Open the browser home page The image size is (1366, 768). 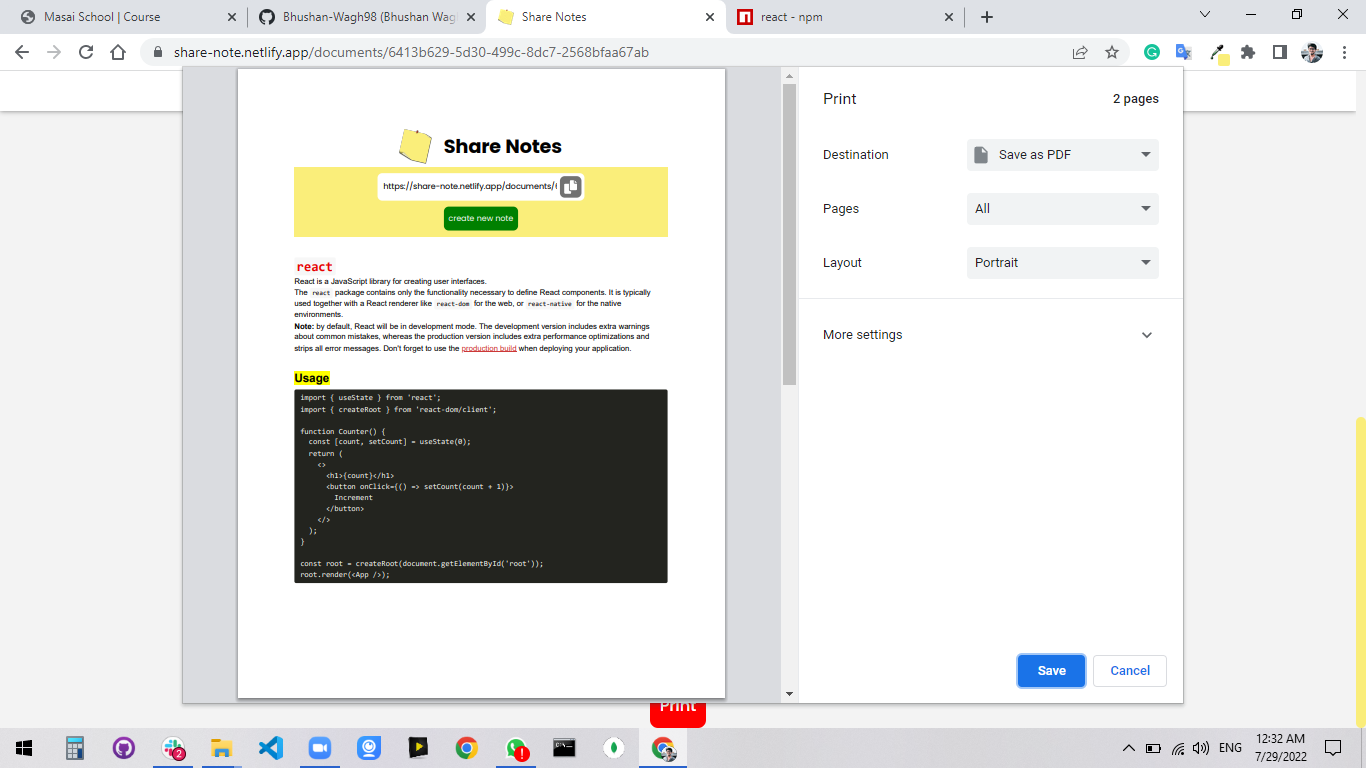[118, 52]
